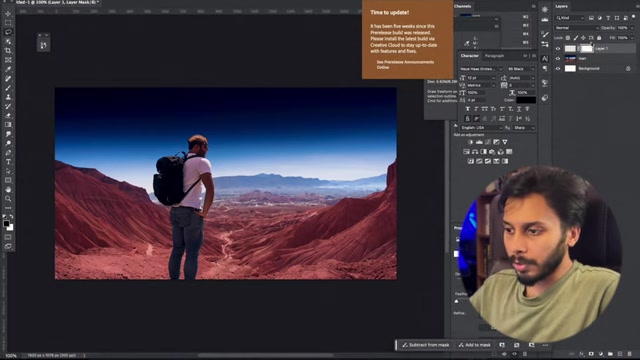Open the font style dropdown
This screenshot has height=360, width=640.
coord(520,69)
